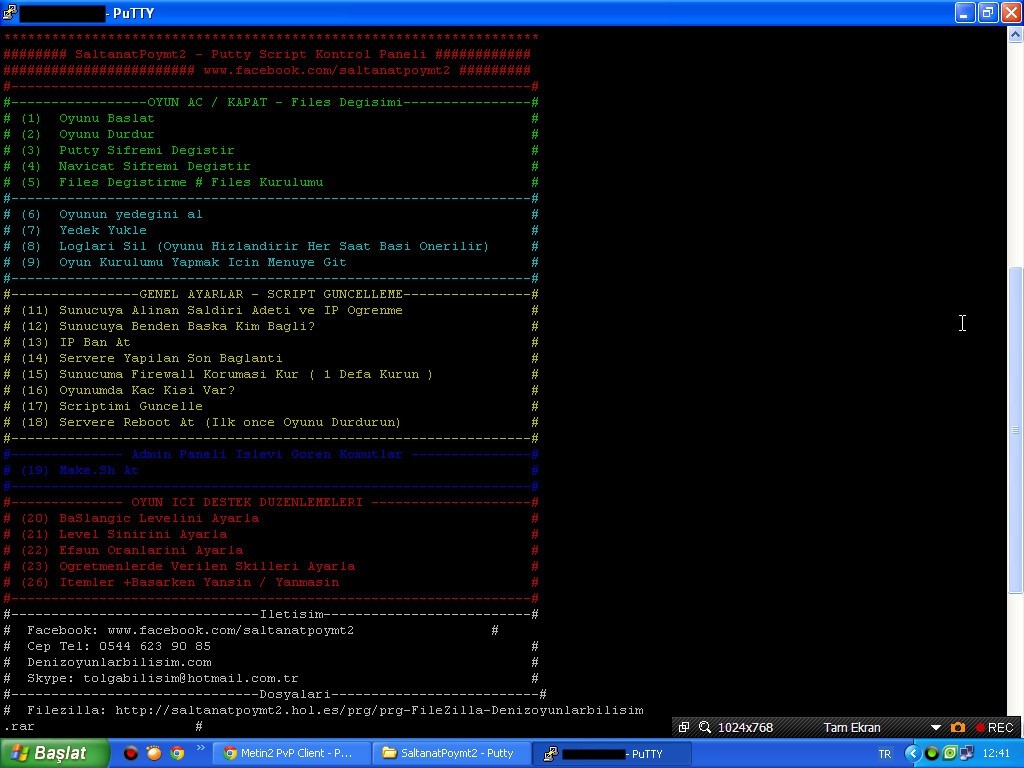This screenshot has width=1024, height=768.
Task: Click "GENEL AYARLAR - SCRIPT GUNCELLEME" heading
Action: (x=271, y=294)
